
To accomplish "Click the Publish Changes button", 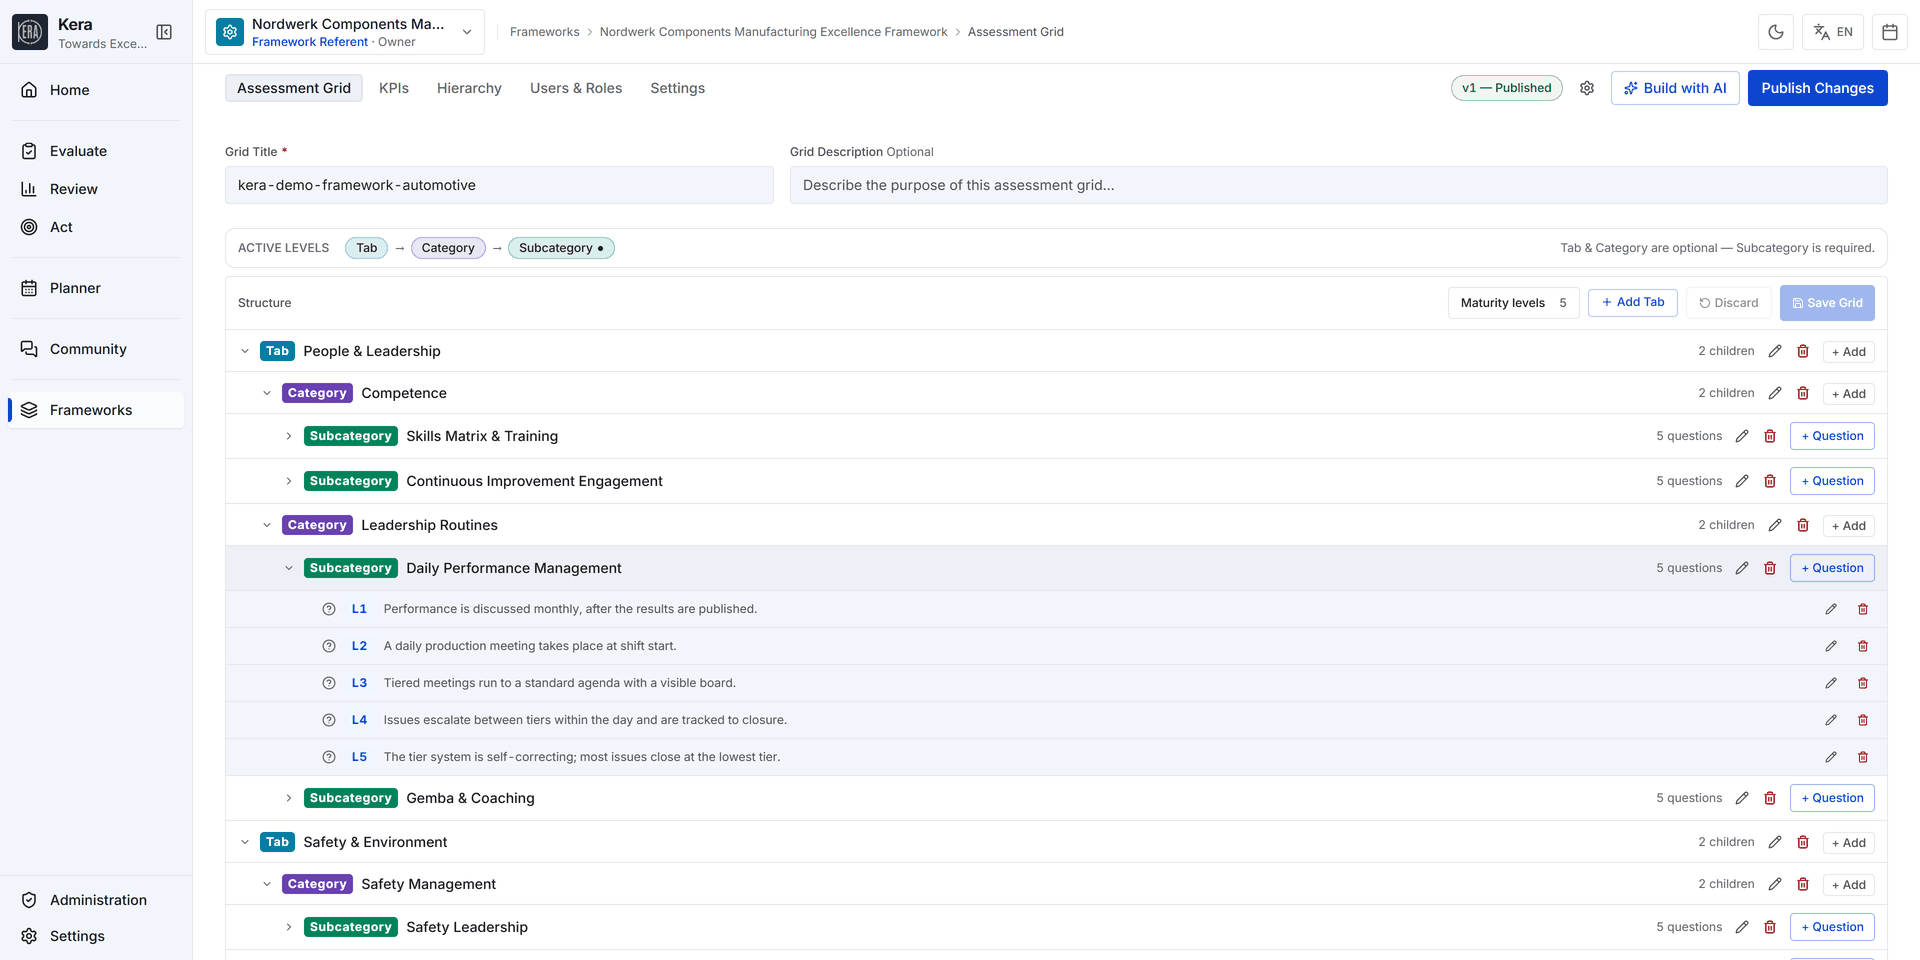I will click(x=1817, y=88).
